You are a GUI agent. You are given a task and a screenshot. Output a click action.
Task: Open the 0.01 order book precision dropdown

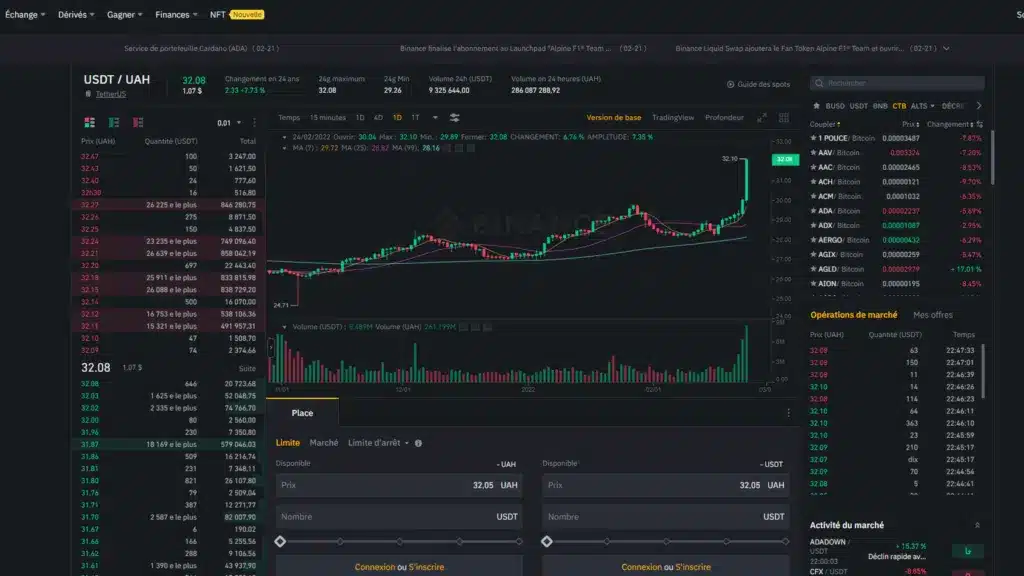click(229, 123)
